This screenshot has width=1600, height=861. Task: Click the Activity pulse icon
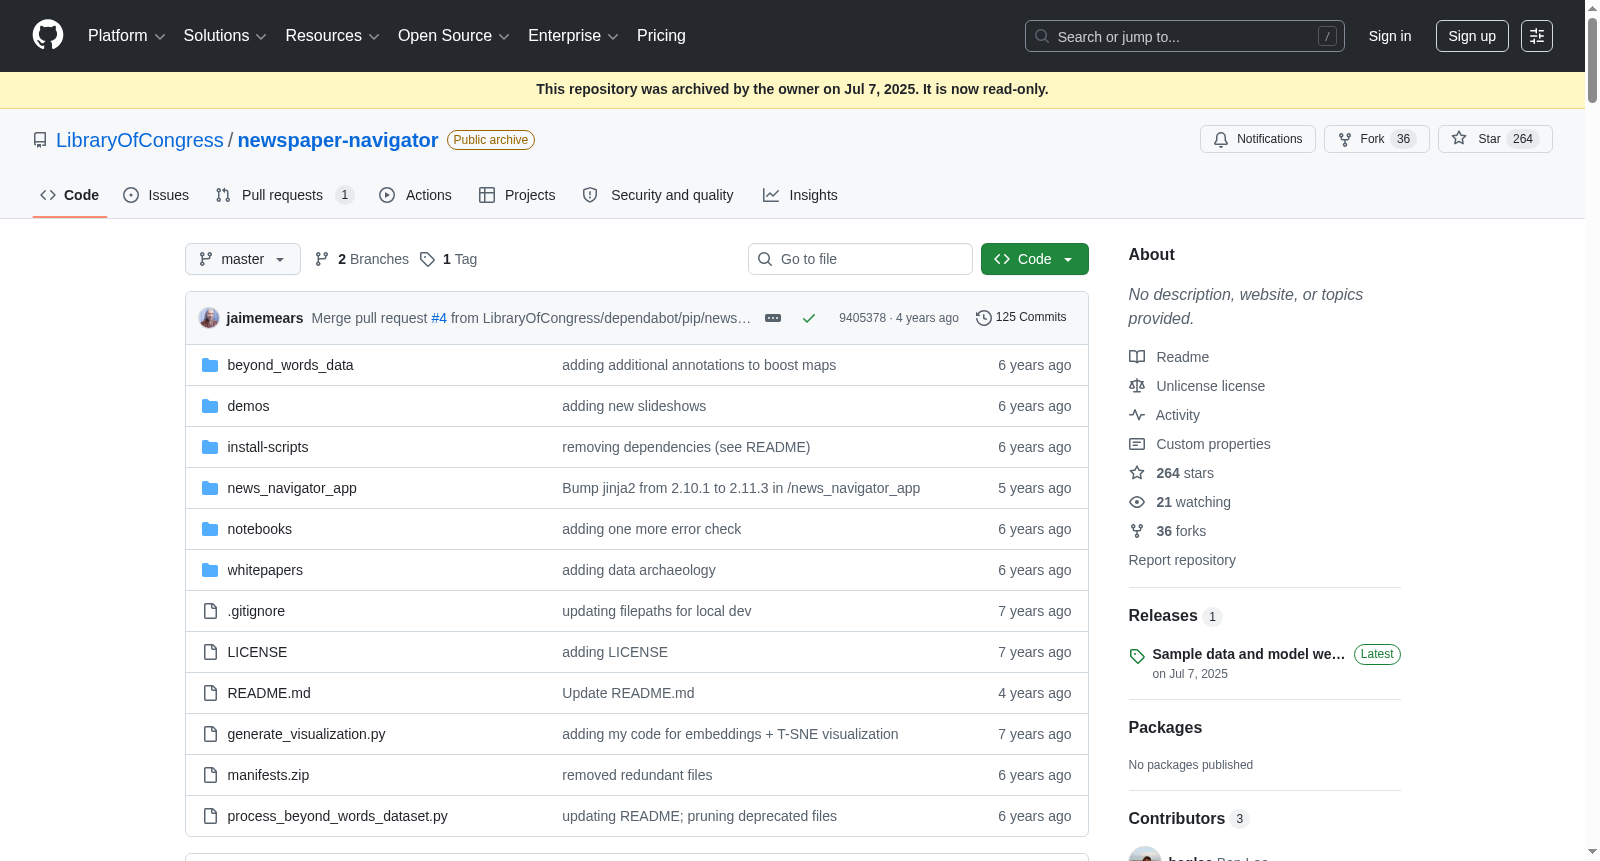click(1137, 415)
